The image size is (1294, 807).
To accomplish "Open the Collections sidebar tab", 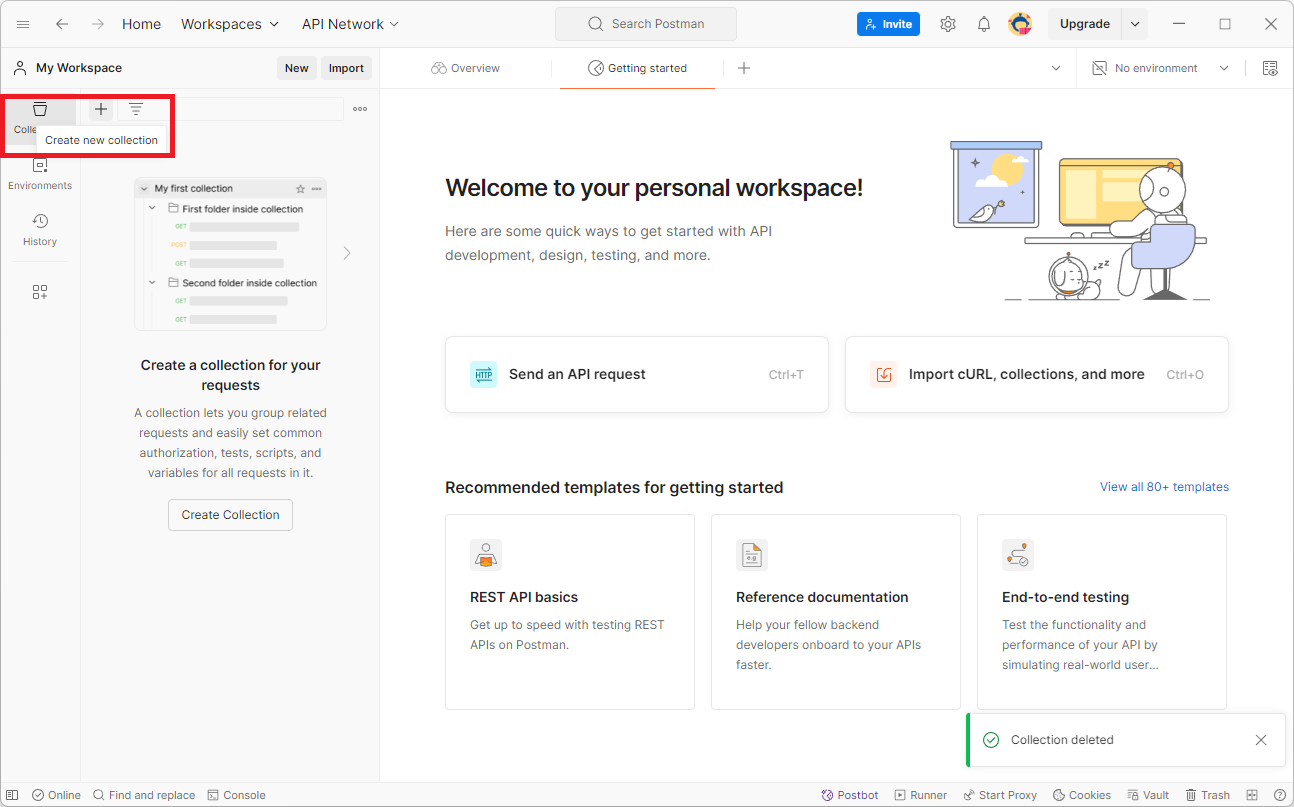I will (40, 117).
